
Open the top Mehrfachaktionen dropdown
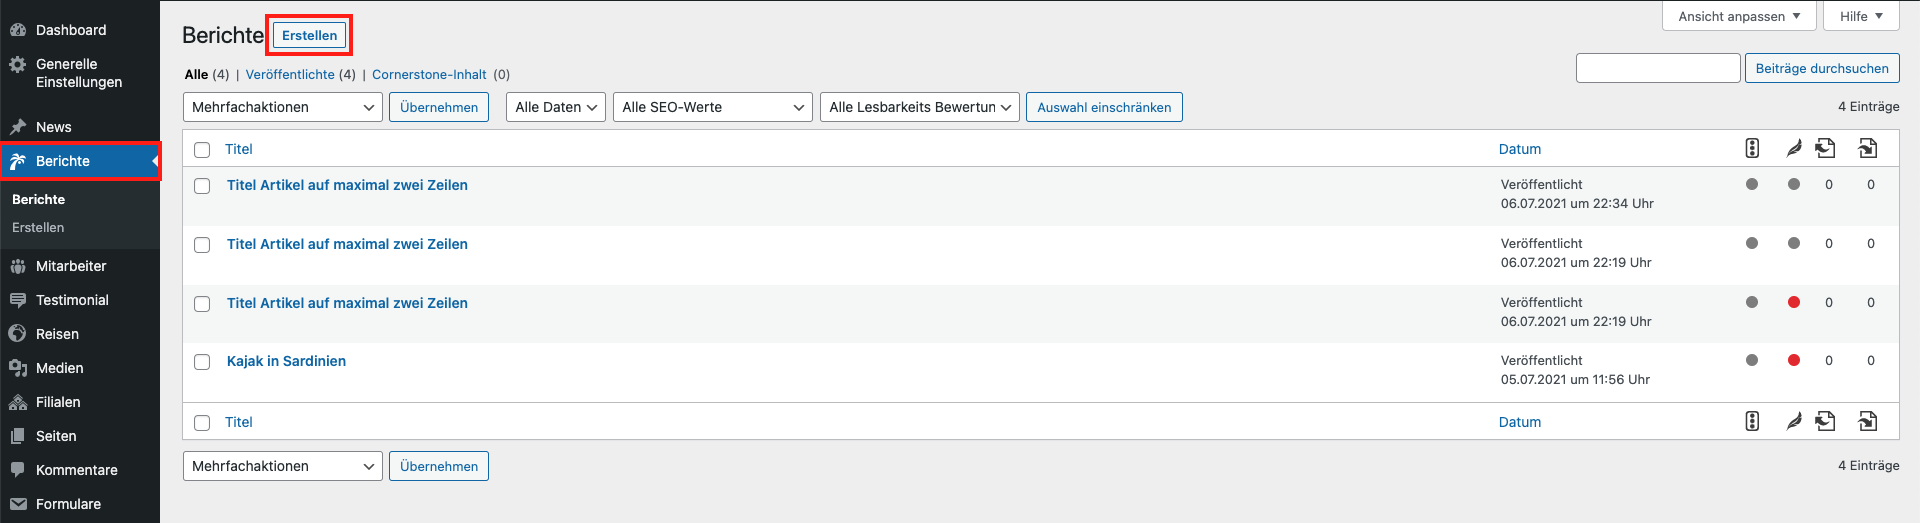coord(283,107)
